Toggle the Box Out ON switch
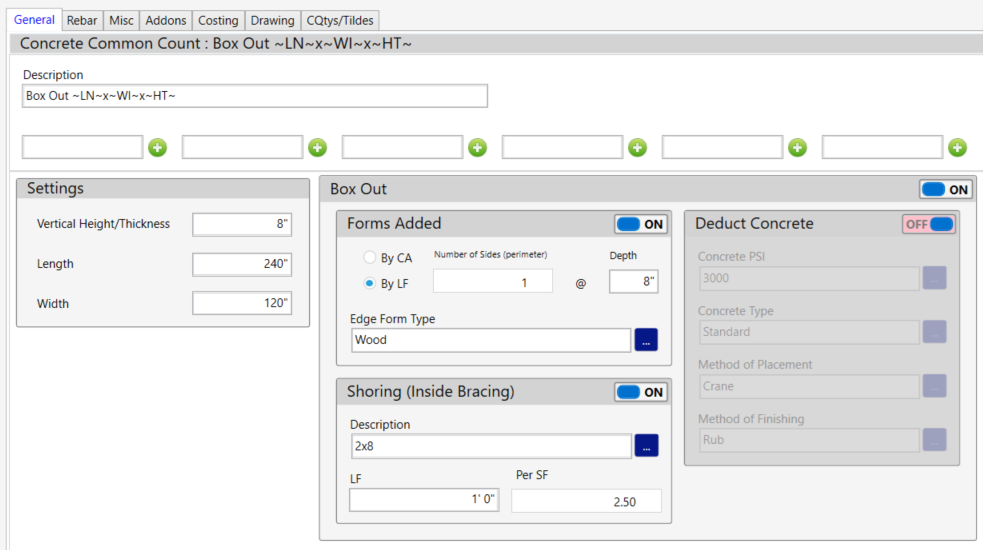 pos(946,190)
